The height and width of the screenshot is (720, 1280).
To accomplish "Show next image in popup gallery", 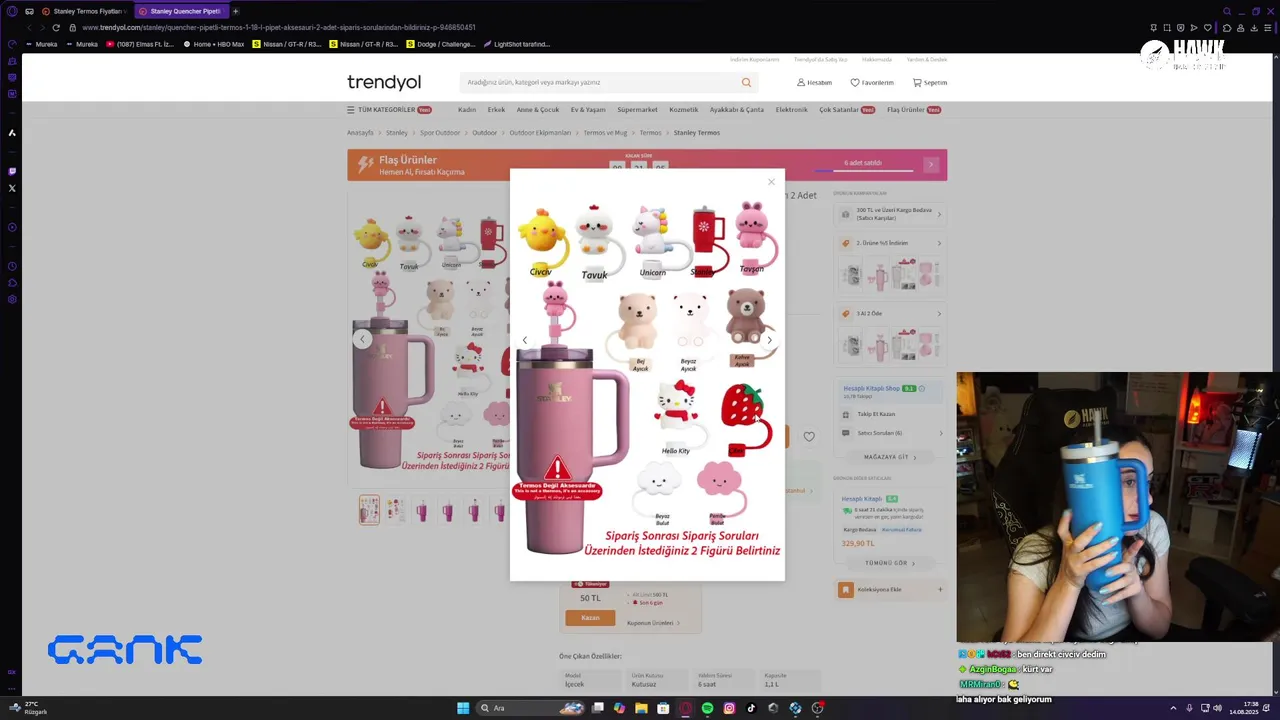I will click(769, 340).
